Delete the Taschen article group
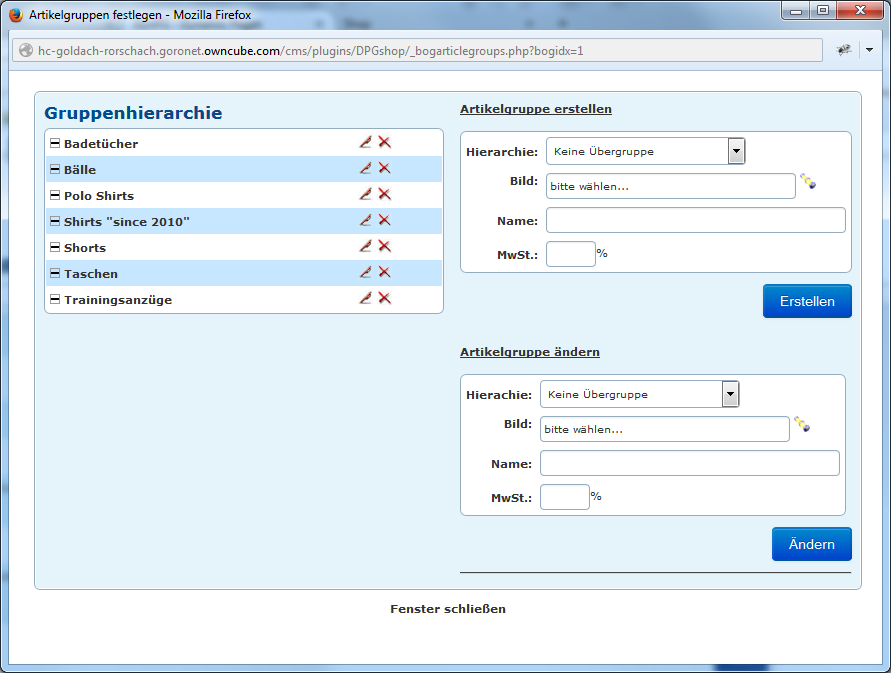Viewport: 891px width, 673px height. (384, 273)
